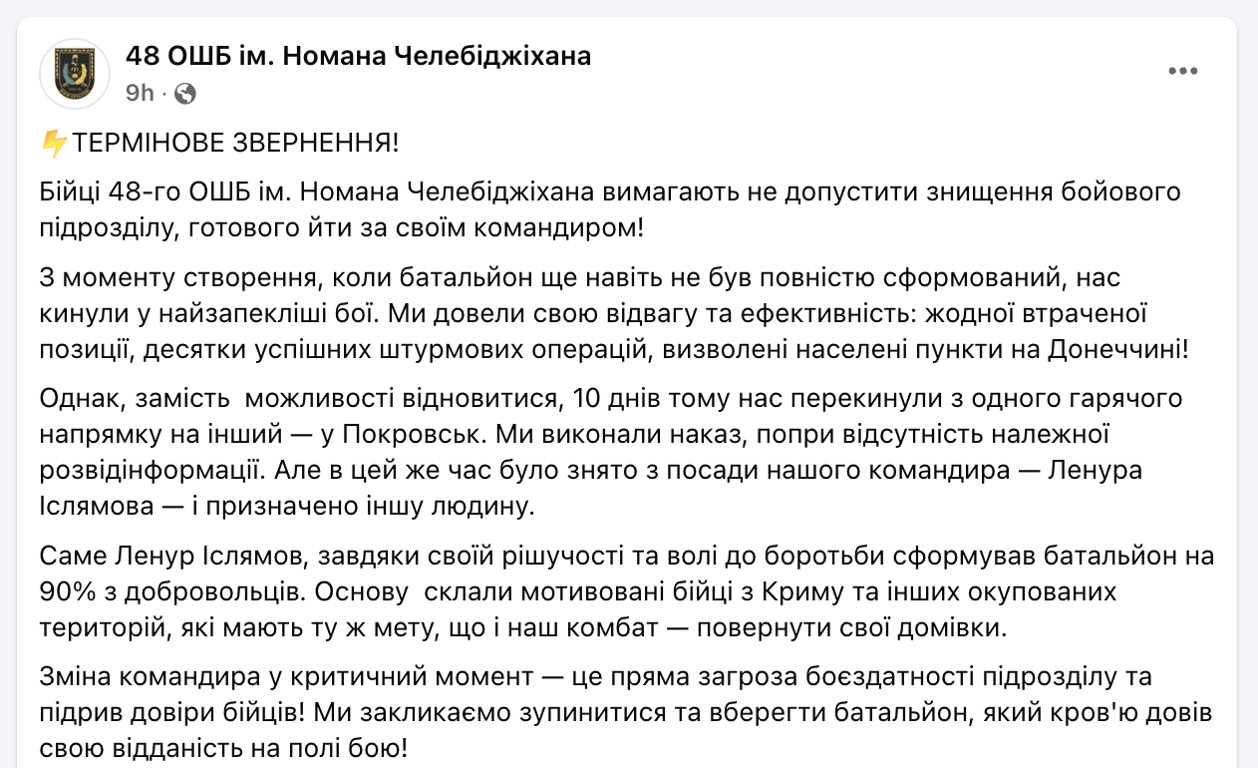Click the "ТЕРМІНОВЕ ЗВЕРНЕННЯ!" heading text
1258x768 pixels.
point(234,144)
